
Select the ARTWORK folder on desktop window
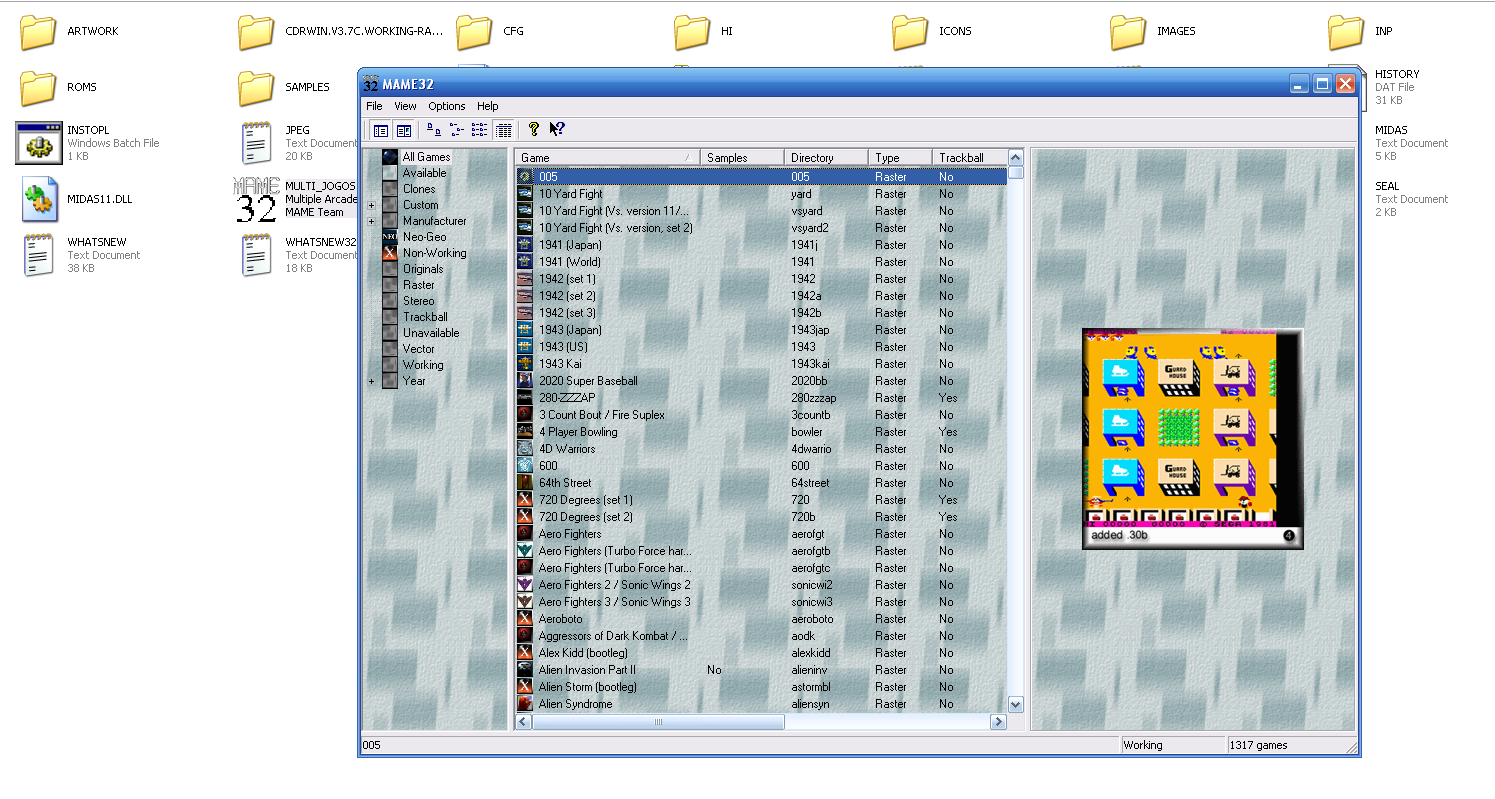pos(38,32)
